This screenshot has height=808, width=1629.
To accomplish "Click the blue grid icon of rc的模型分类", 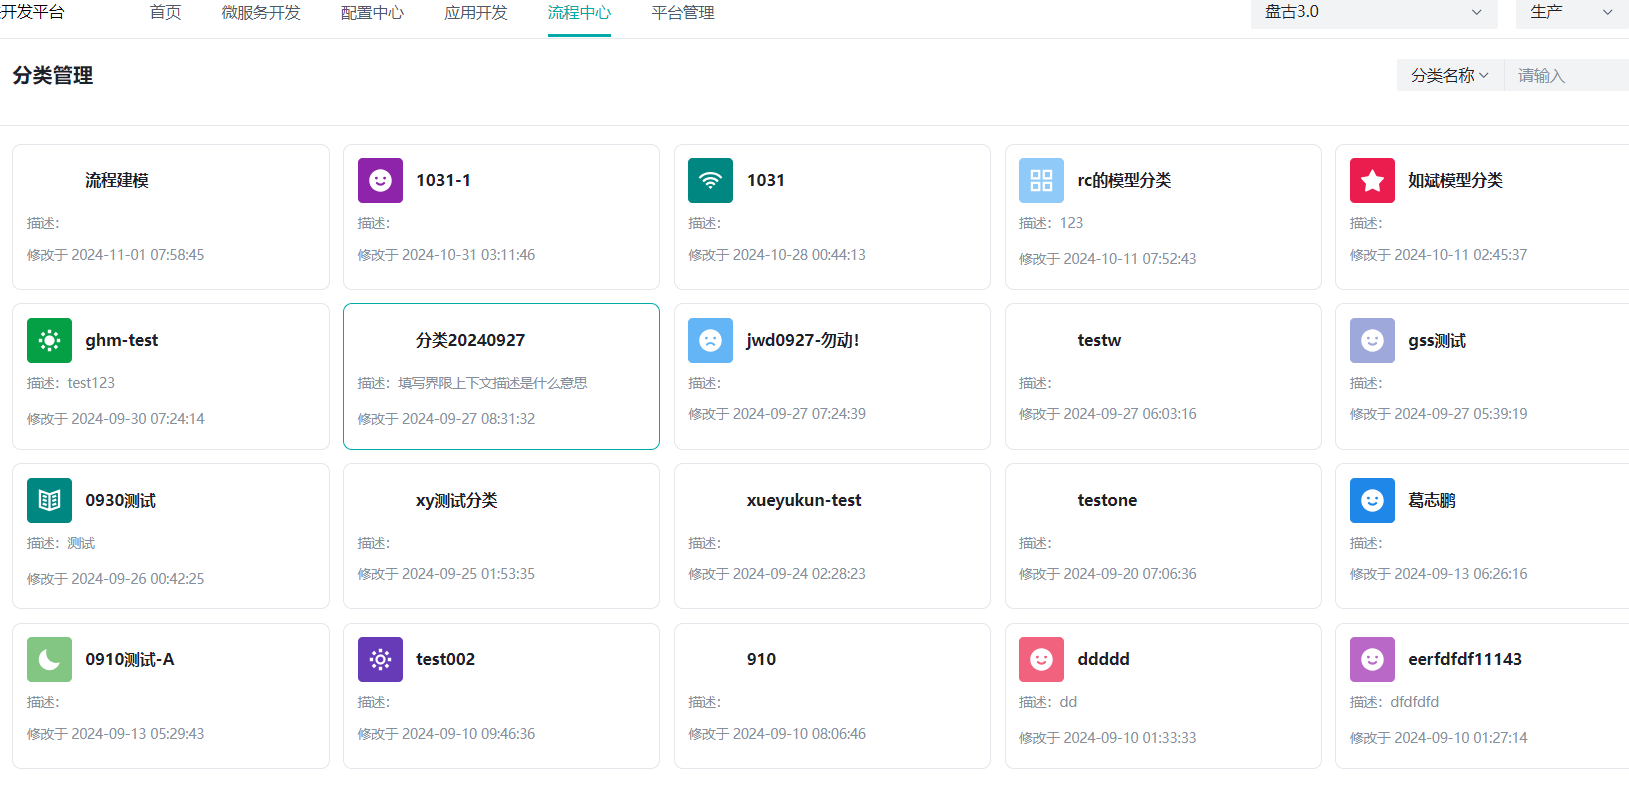I will pyautogui.click(x=1041, y=180).
